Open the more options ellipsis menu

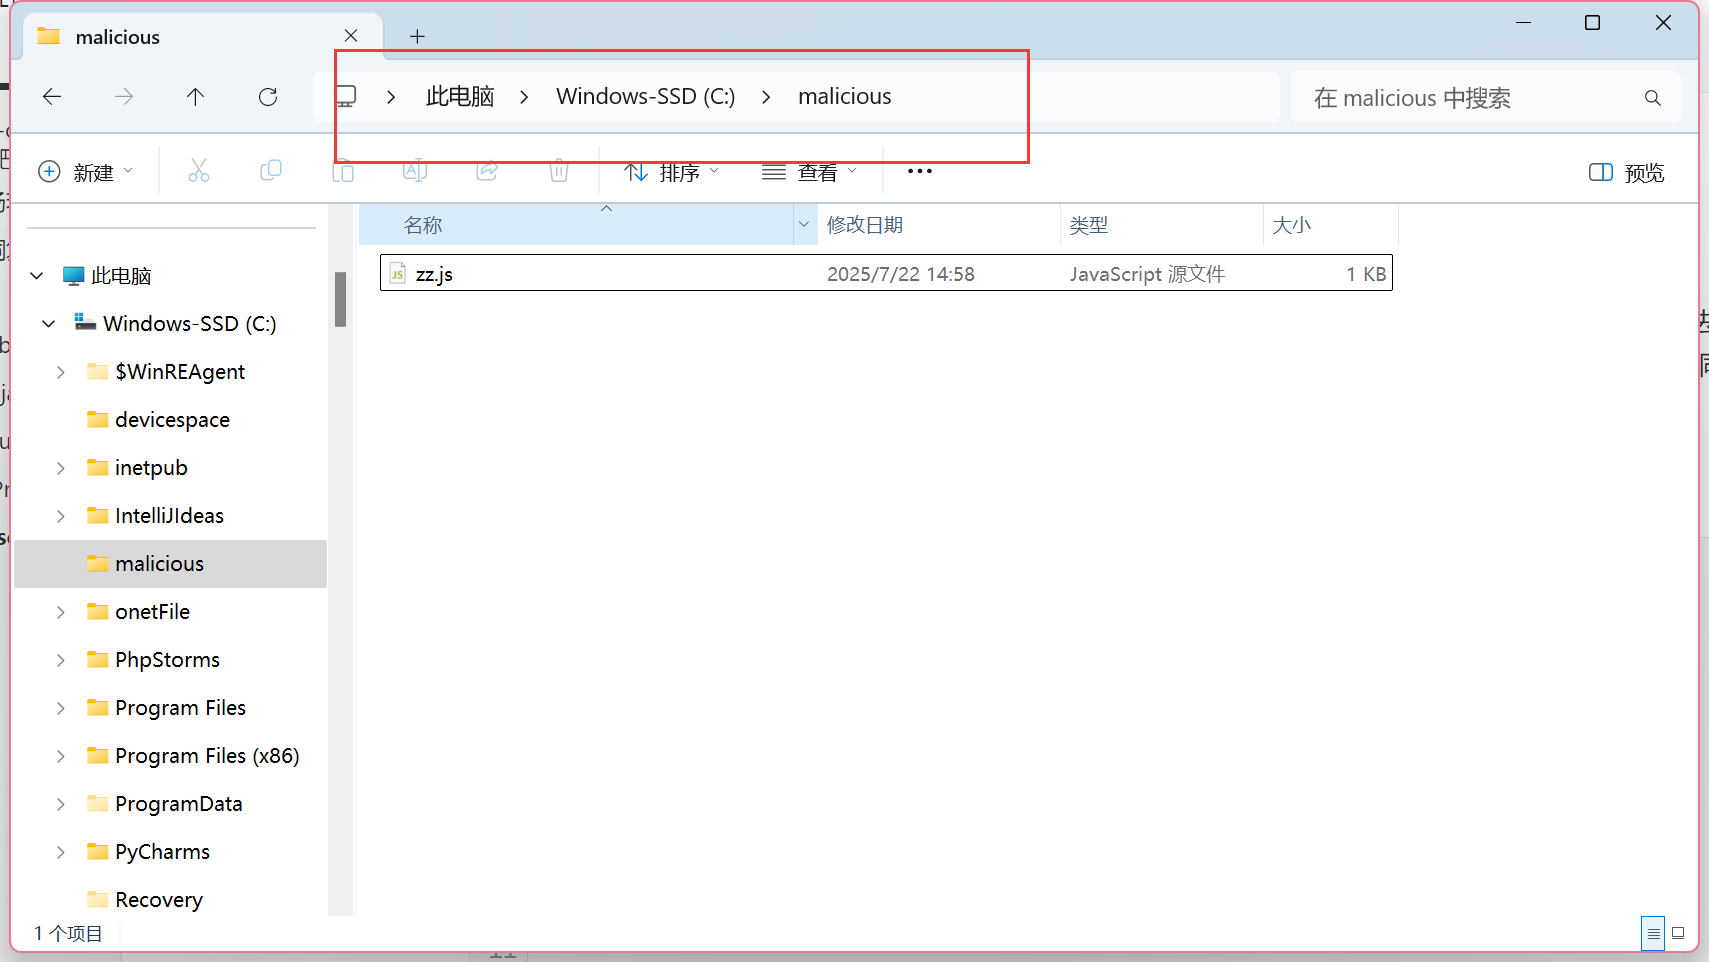pyautogui.click(x=920, y=171)
